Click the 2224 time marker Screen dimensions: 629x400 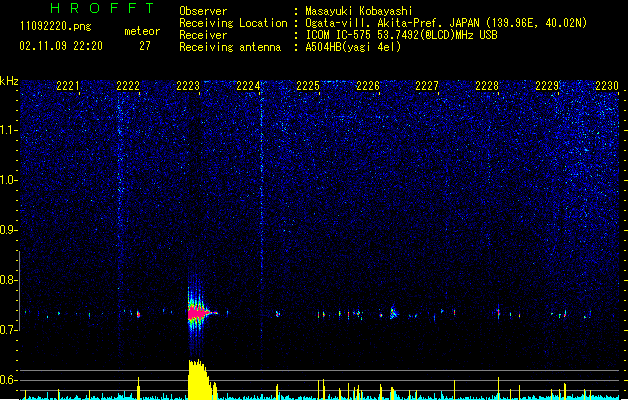click(x=248, y=86)
